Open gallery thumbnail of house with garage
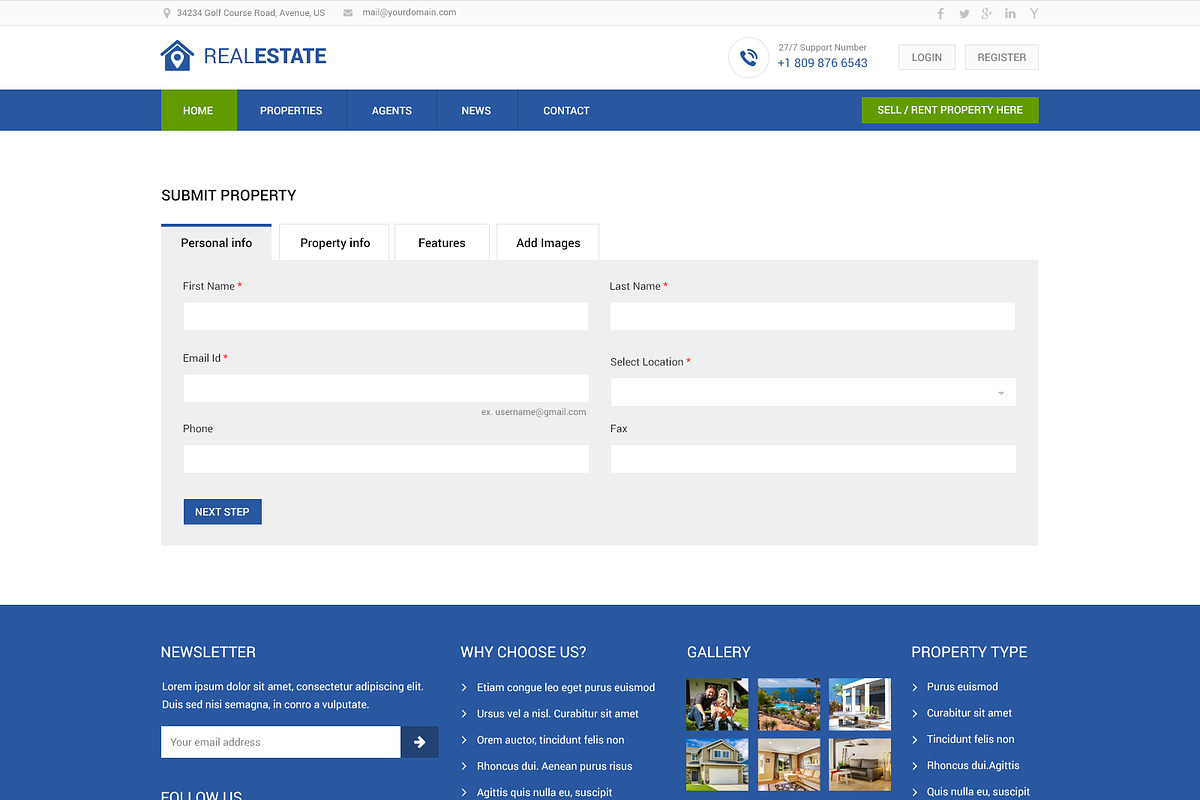The image size is (1200, 800). [717, 765]
